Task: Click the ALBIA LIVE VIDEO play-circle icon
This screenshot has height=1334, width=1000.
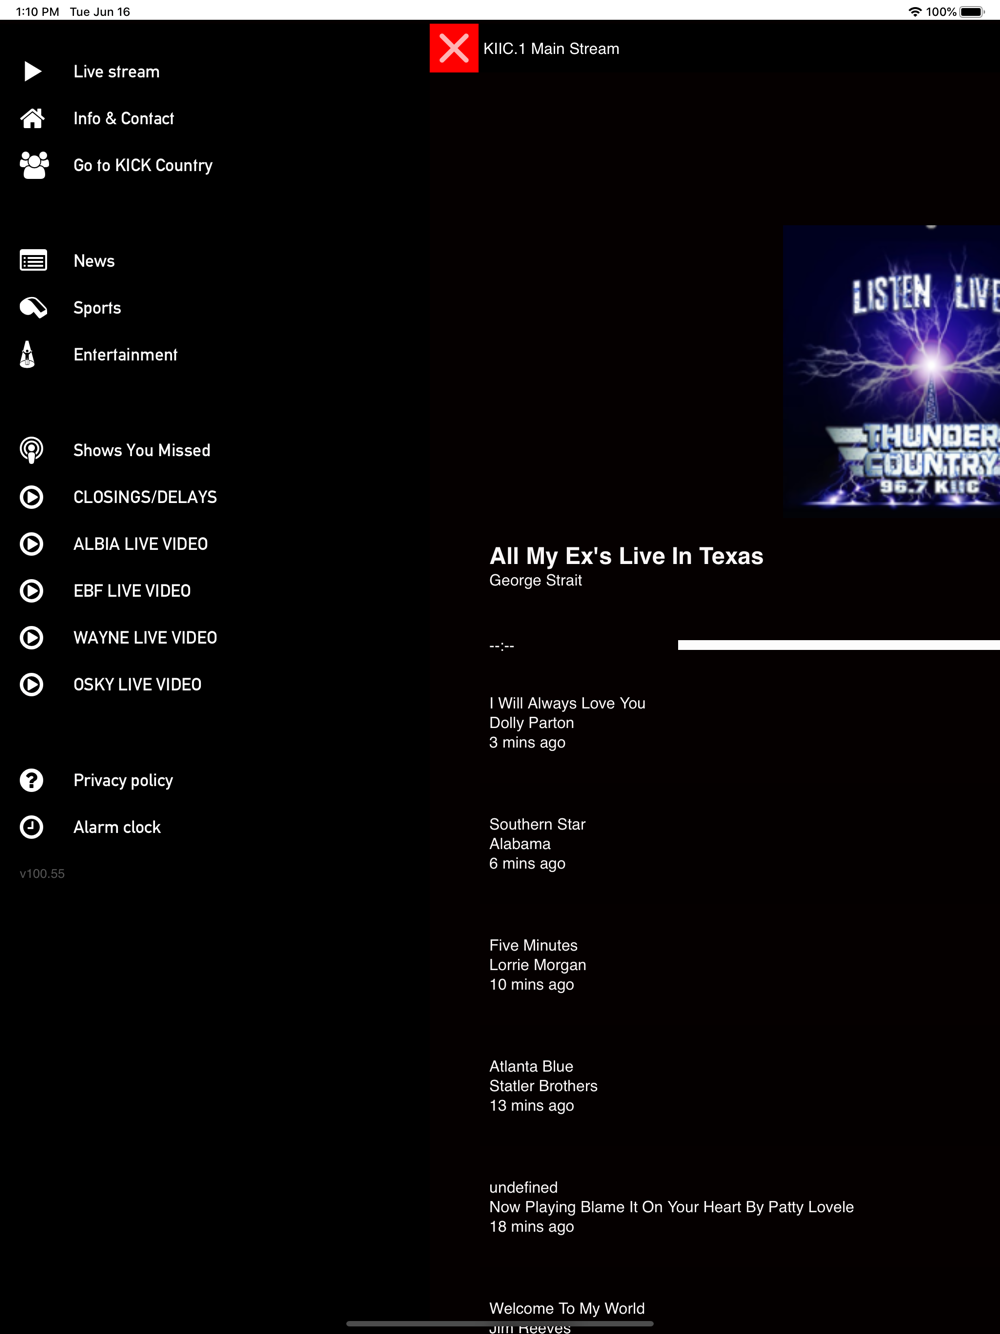Action: (x=32, y=544)
